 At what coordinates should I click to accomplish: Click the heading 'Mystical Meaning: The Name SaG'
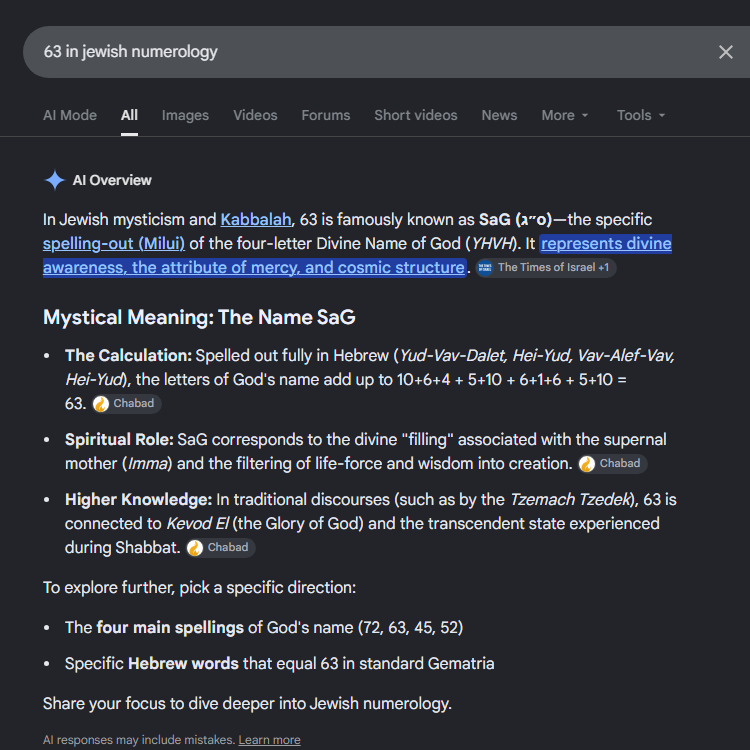[199, 317]
